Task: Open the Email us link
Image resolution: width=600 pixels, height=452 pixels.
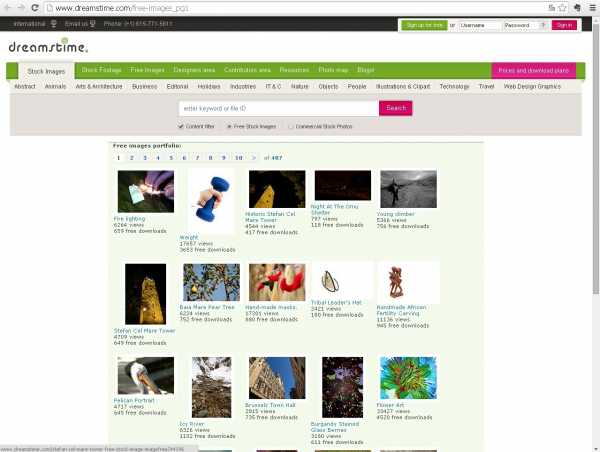Action: tap(80, 24)
